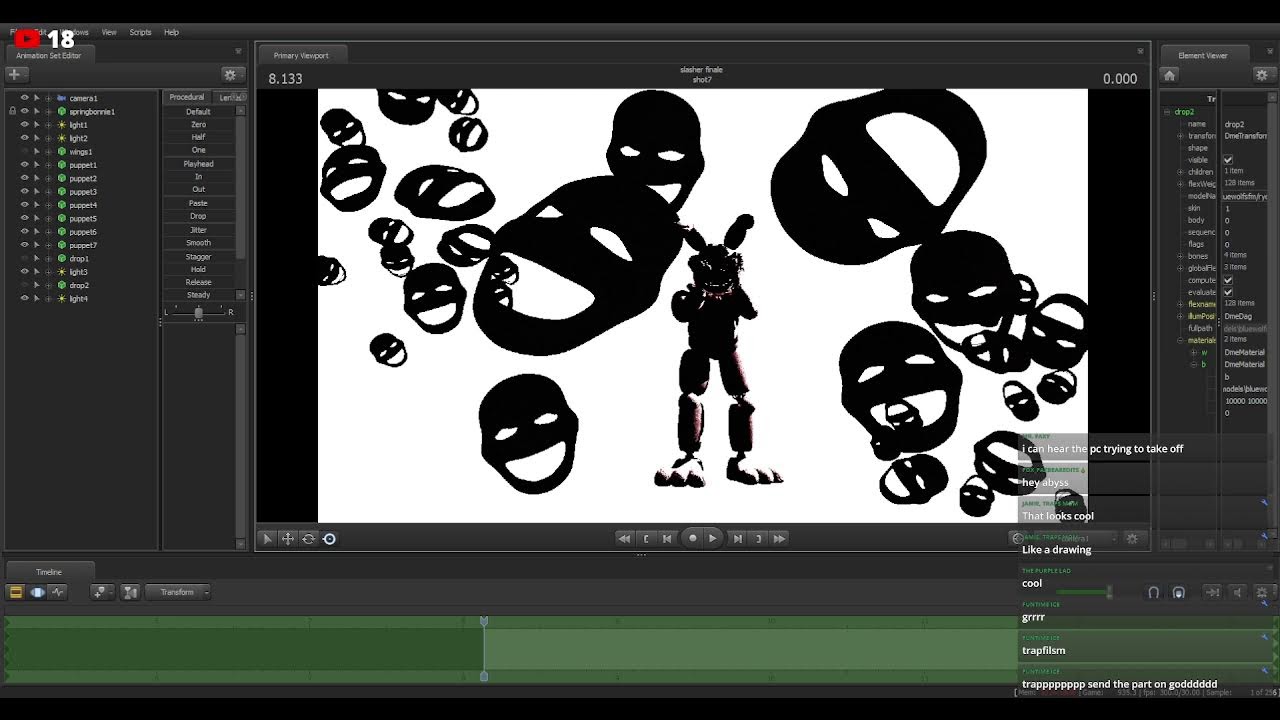Toggle visibility eye for light1
The height and width of the screenshot is (720, 1280).
pyautogui.click(x=25, y=125)
